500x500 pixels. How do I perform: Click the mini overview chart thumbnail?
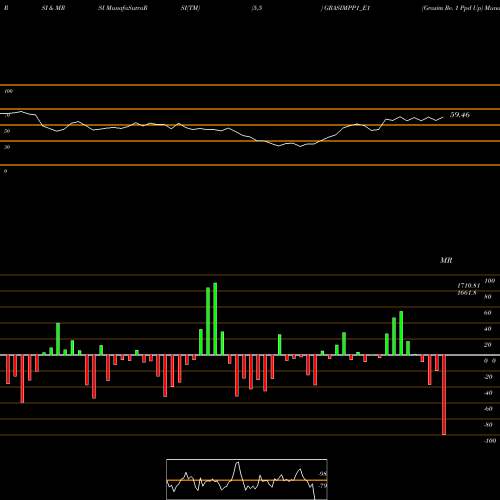247,479
